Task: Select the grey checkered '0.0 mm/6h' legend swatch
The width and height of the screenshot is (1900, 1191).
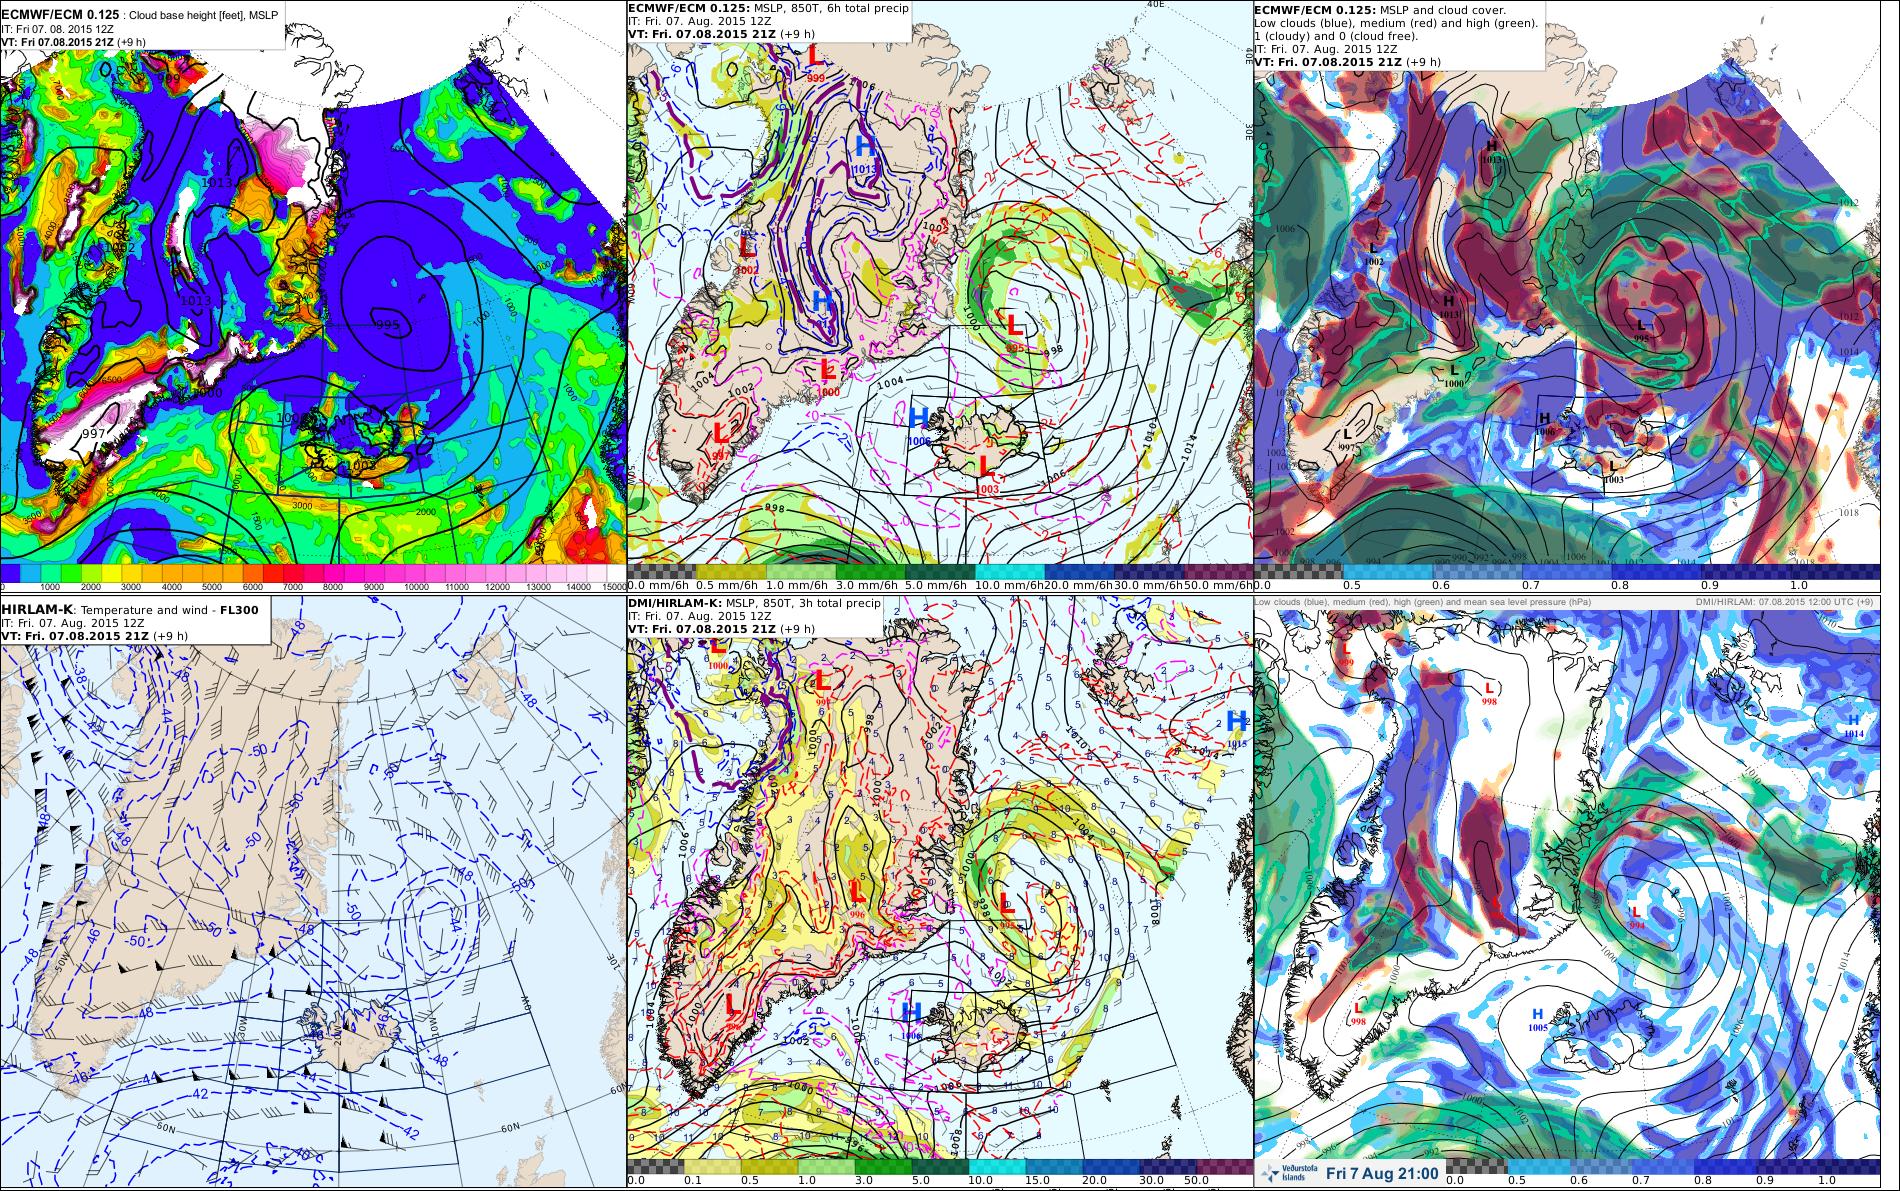Action: (x=660, y=570)
